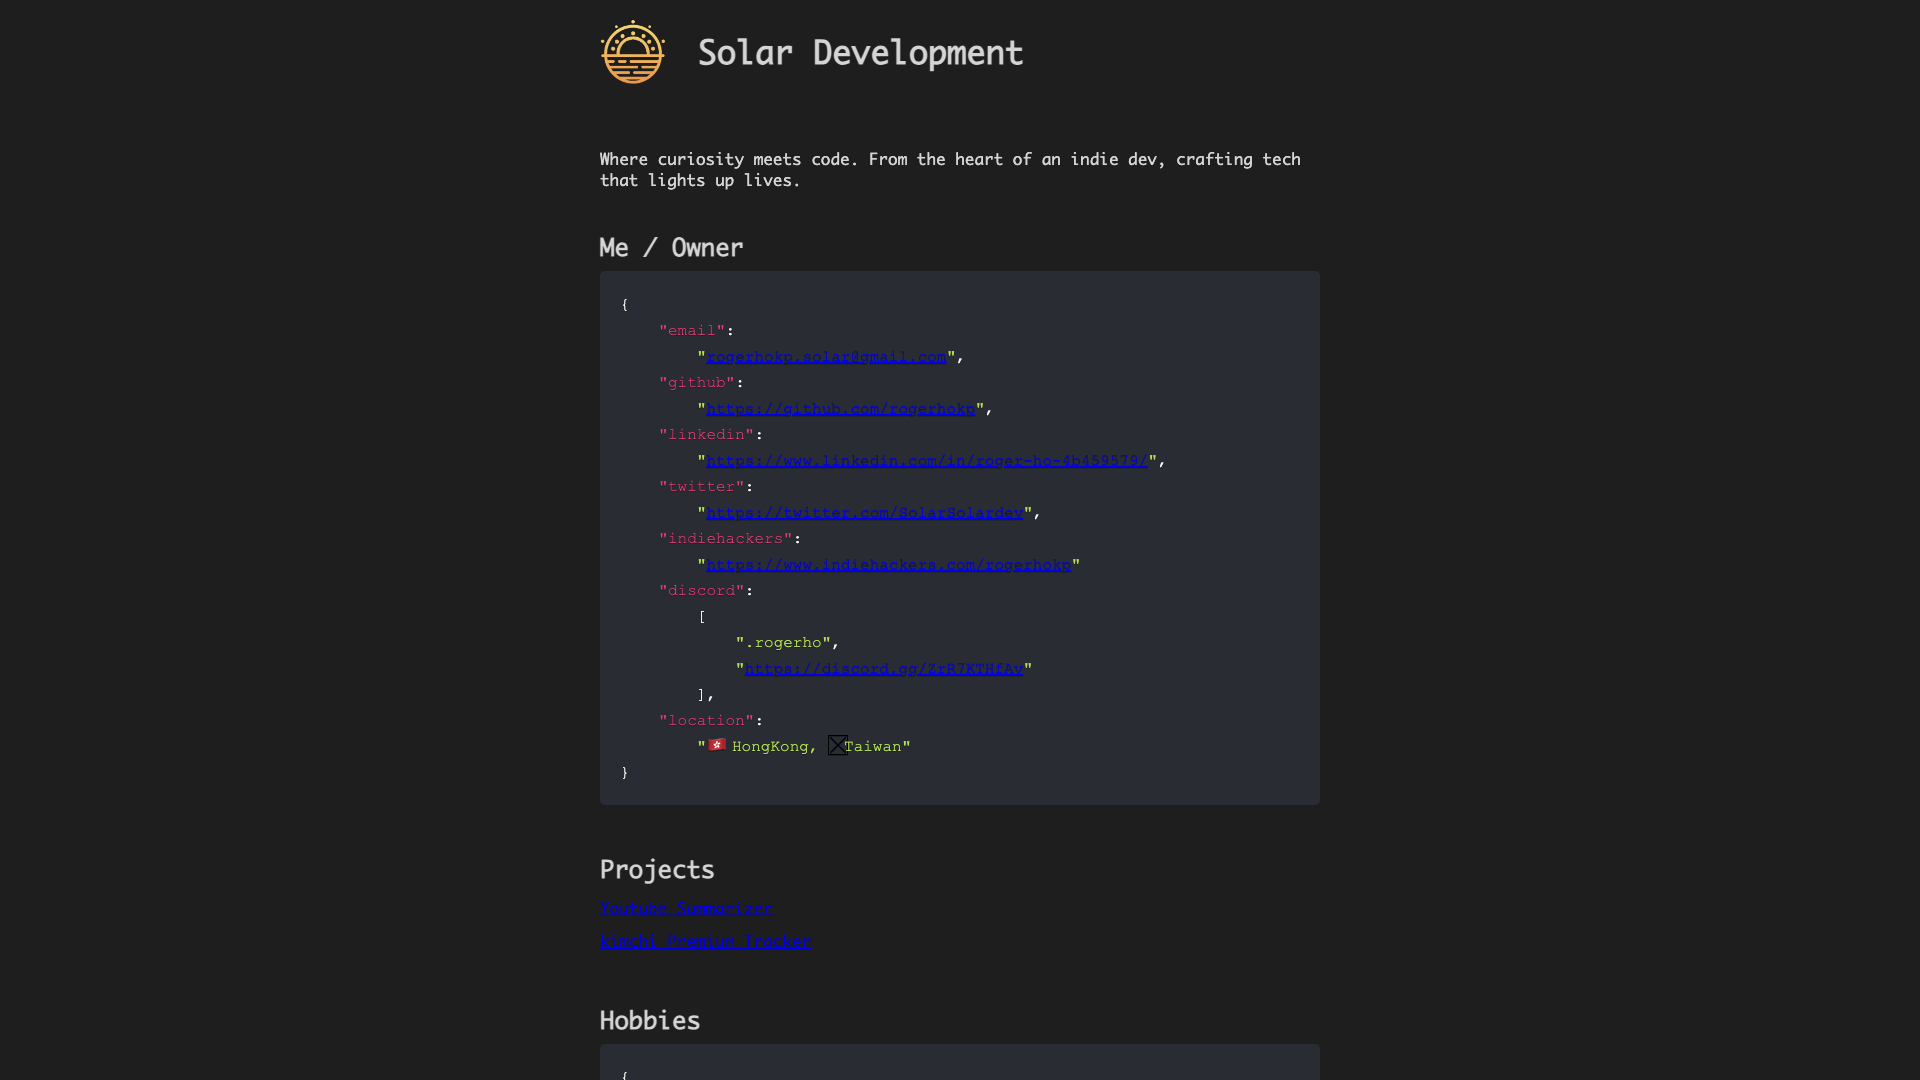The height and width of the screenshot is (1080, 1920).
Task: Open the Youtube Summarizer project
Action: tap(686, 908)
